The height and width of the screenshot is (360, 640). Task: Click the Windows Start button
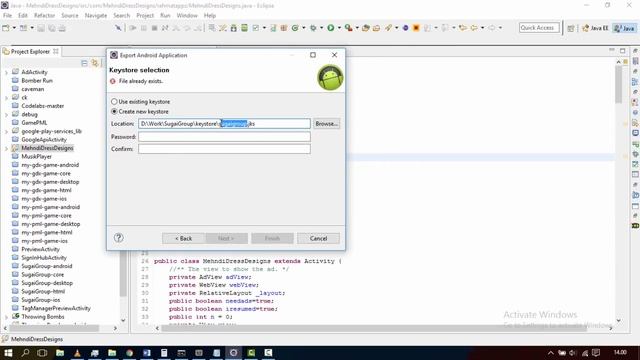tap(8, 353)
